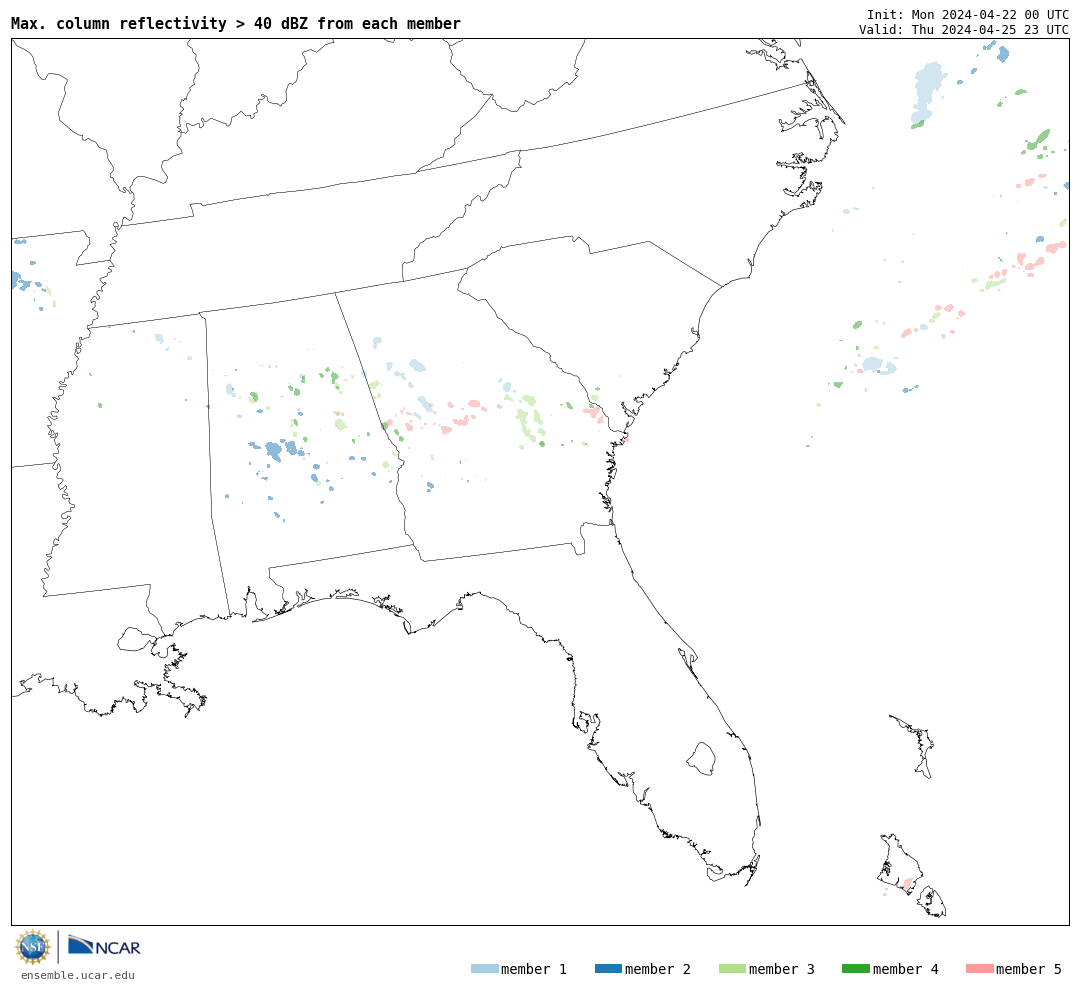1080x988 pixels.
Task: Click Lake Okeechobee outline in Florida
Action: [701, 759]
